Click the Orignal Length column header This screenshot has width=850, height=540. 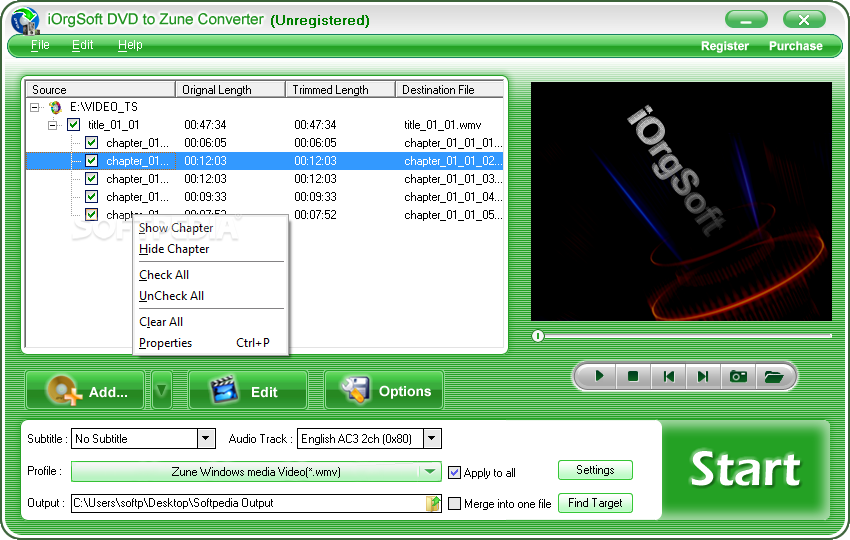point(230,89)
